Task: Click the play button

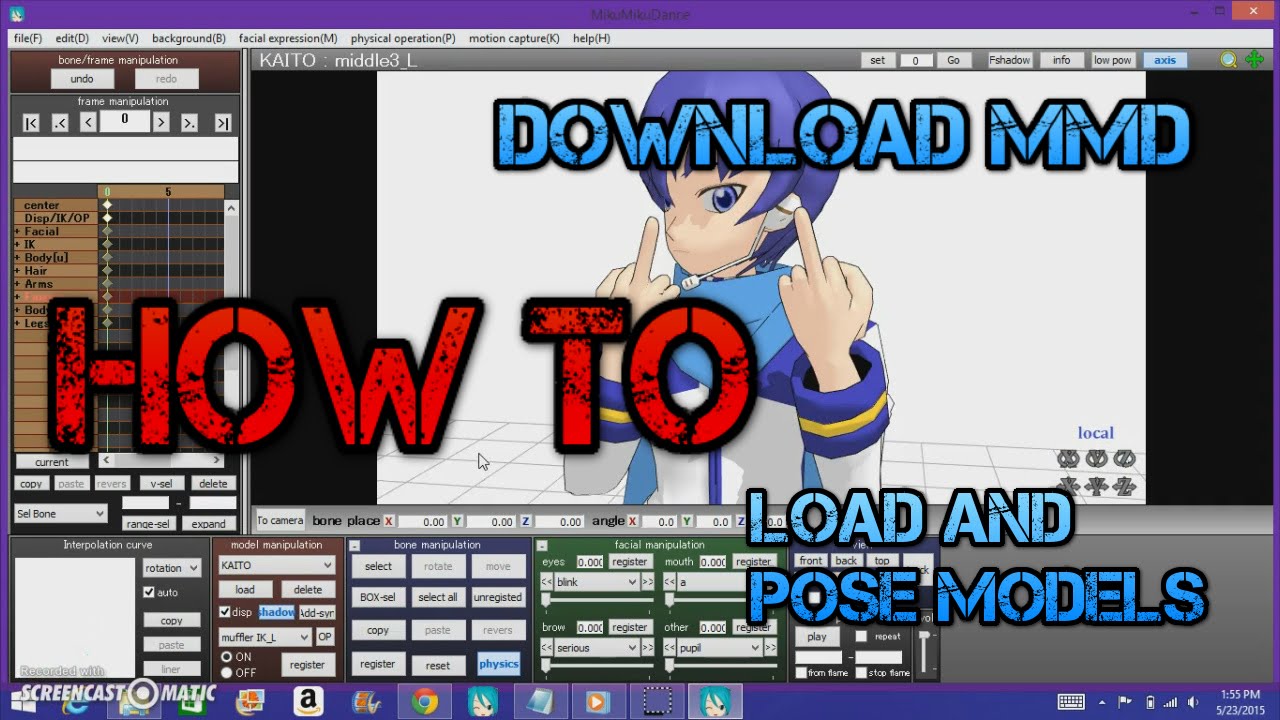Action: coord(817,636)
